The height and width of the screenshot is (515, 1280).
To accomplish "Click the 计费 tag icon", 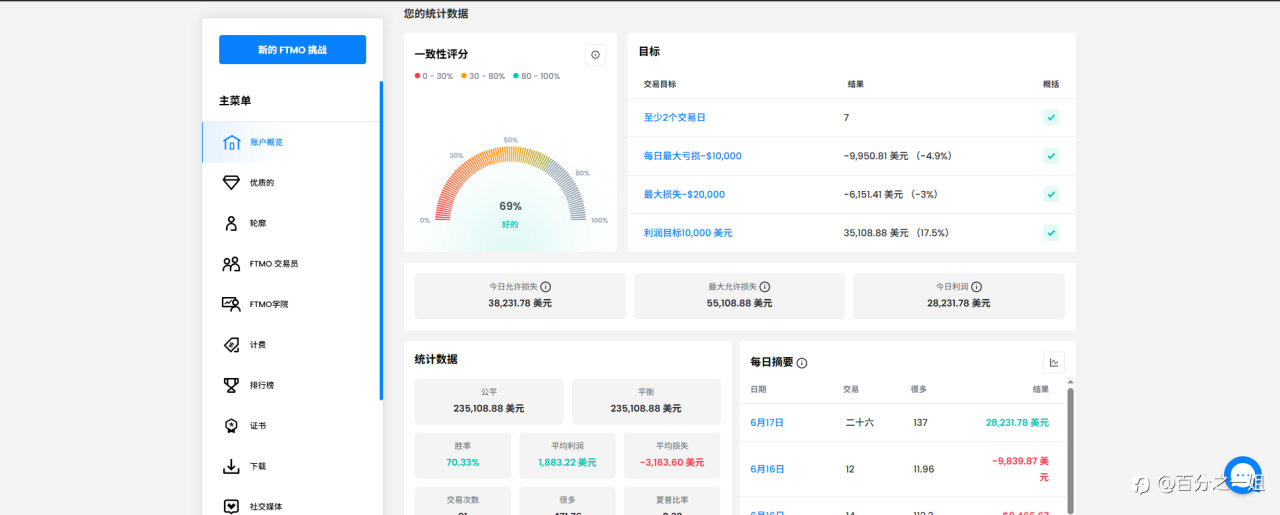I will click(231, 345).
